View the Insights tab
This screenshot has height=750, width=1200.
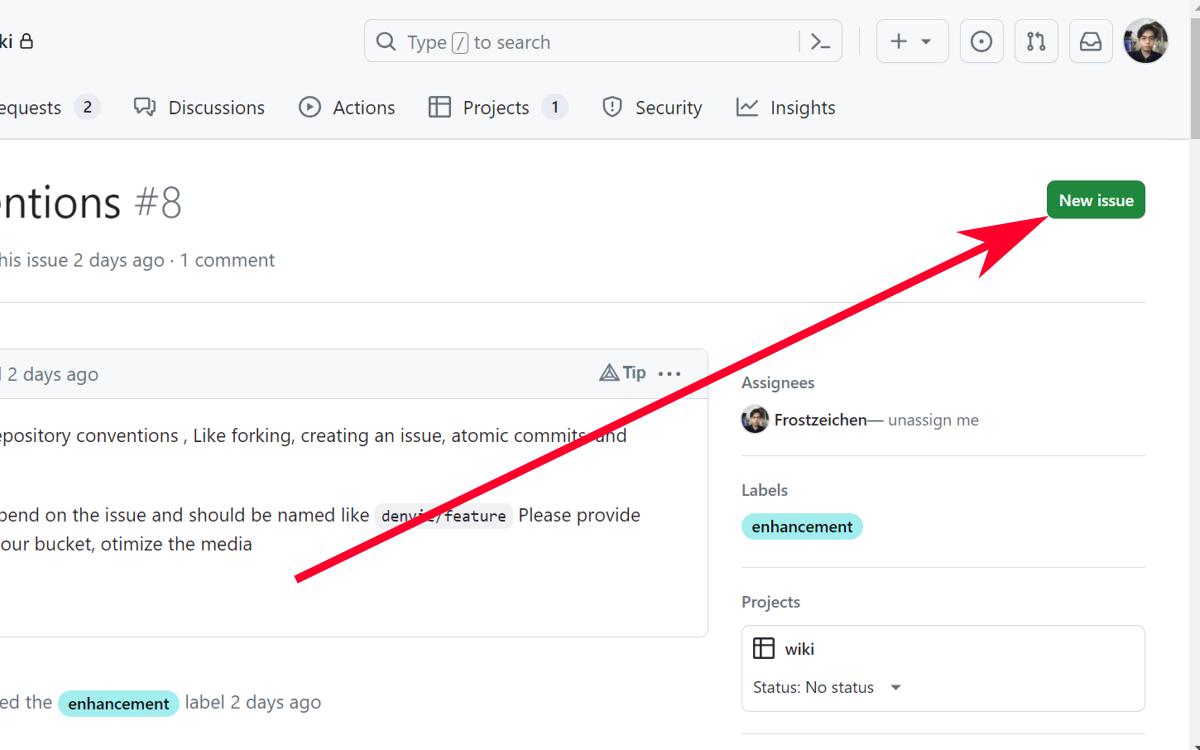[786, 108]
